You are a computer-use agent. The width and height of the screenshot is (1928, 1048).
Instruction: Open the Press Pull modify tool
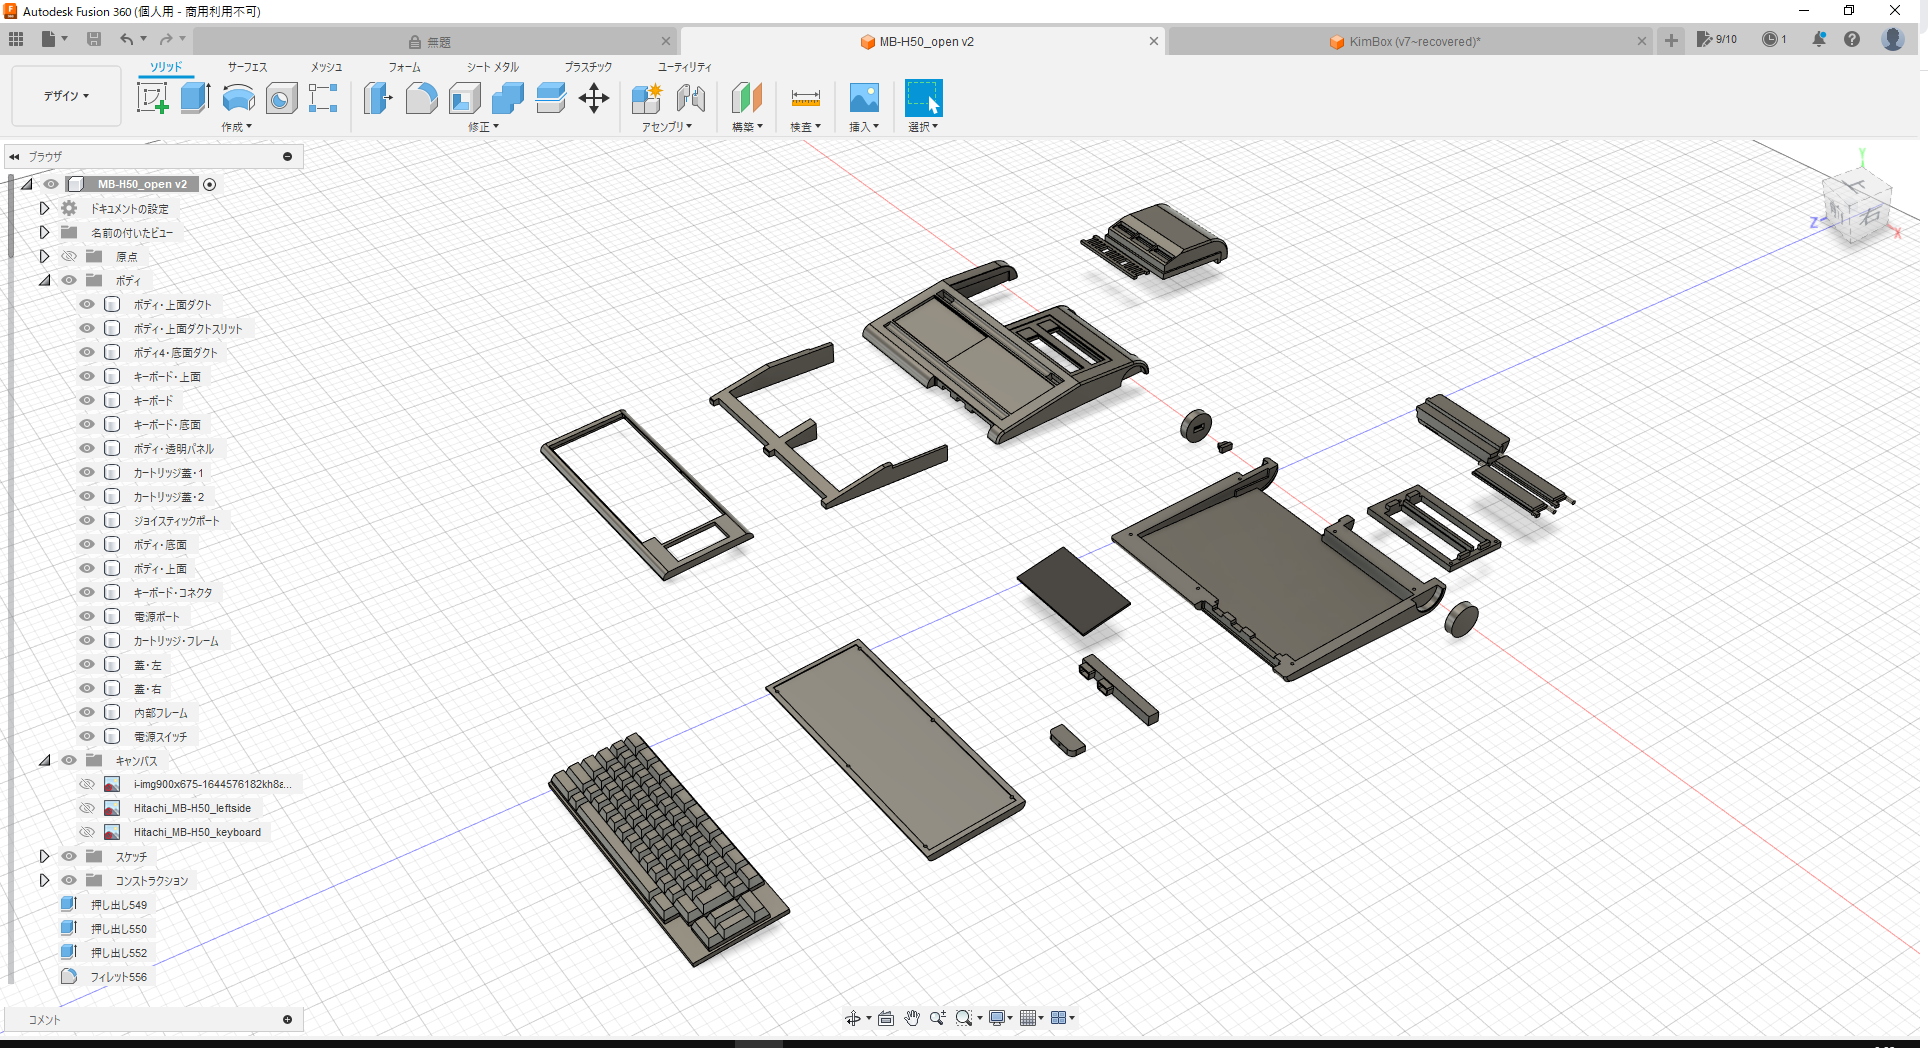(x=378, y=98)
